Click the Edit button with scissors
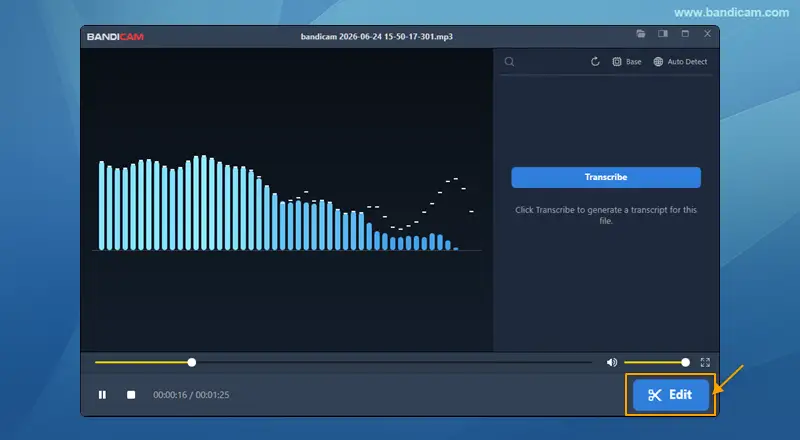 [x=671, y=395]
